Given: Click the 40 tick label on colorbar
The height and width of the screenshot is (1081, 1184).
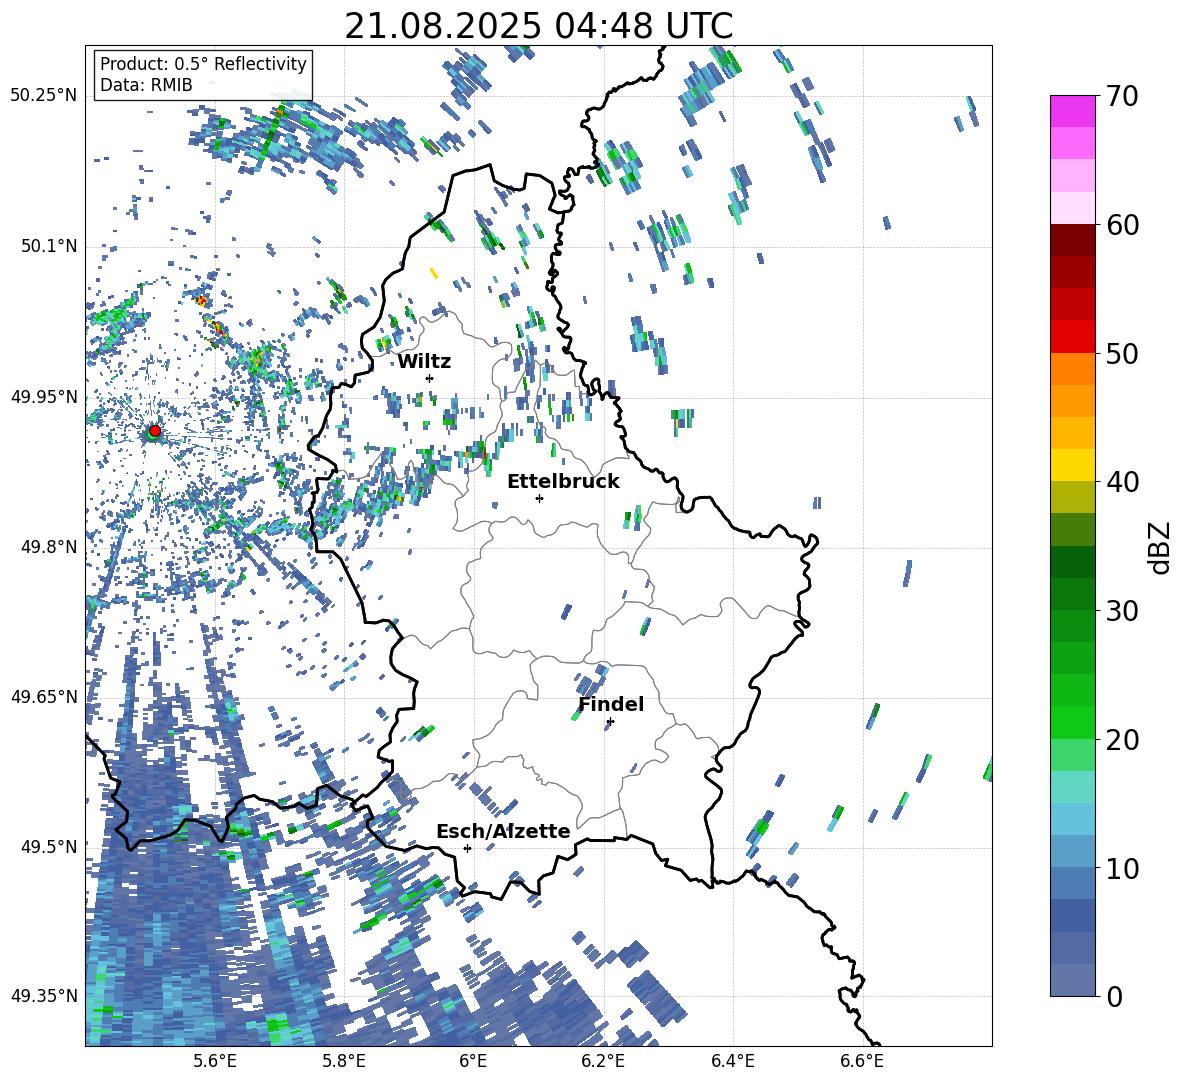Looking at the screenshot, I should tap(1122, 482).
